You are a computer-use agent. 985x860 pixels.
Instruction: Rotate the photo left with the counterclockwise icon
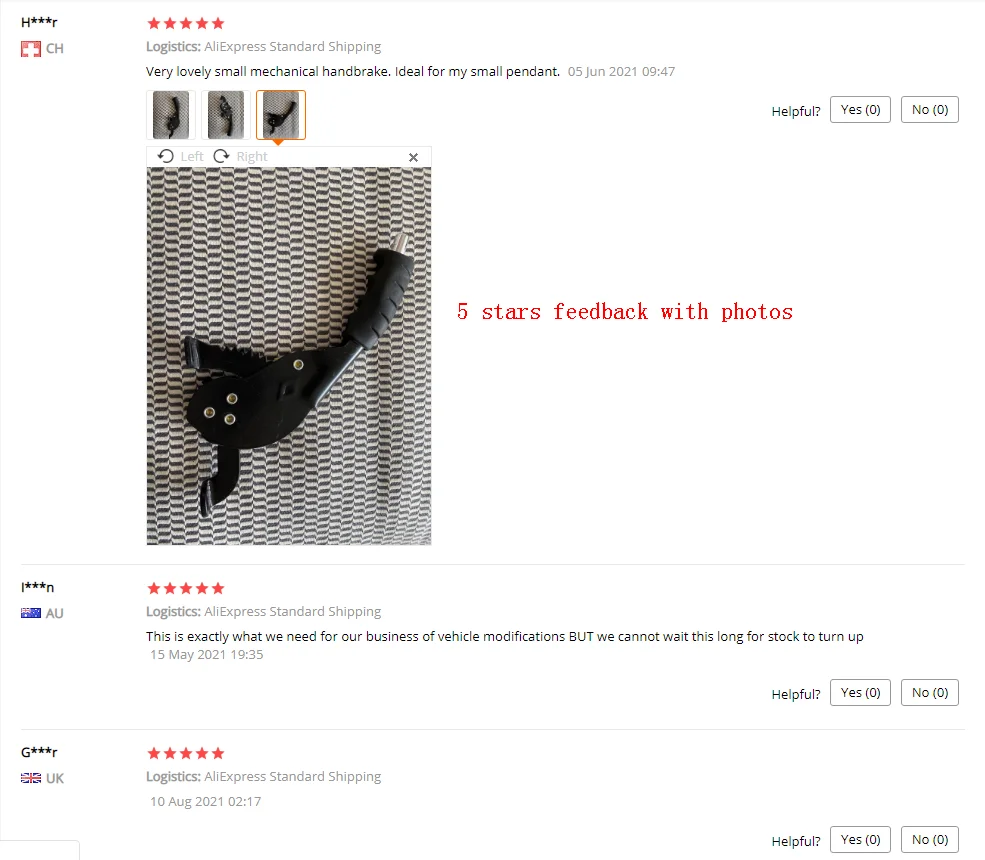[166, 156]
